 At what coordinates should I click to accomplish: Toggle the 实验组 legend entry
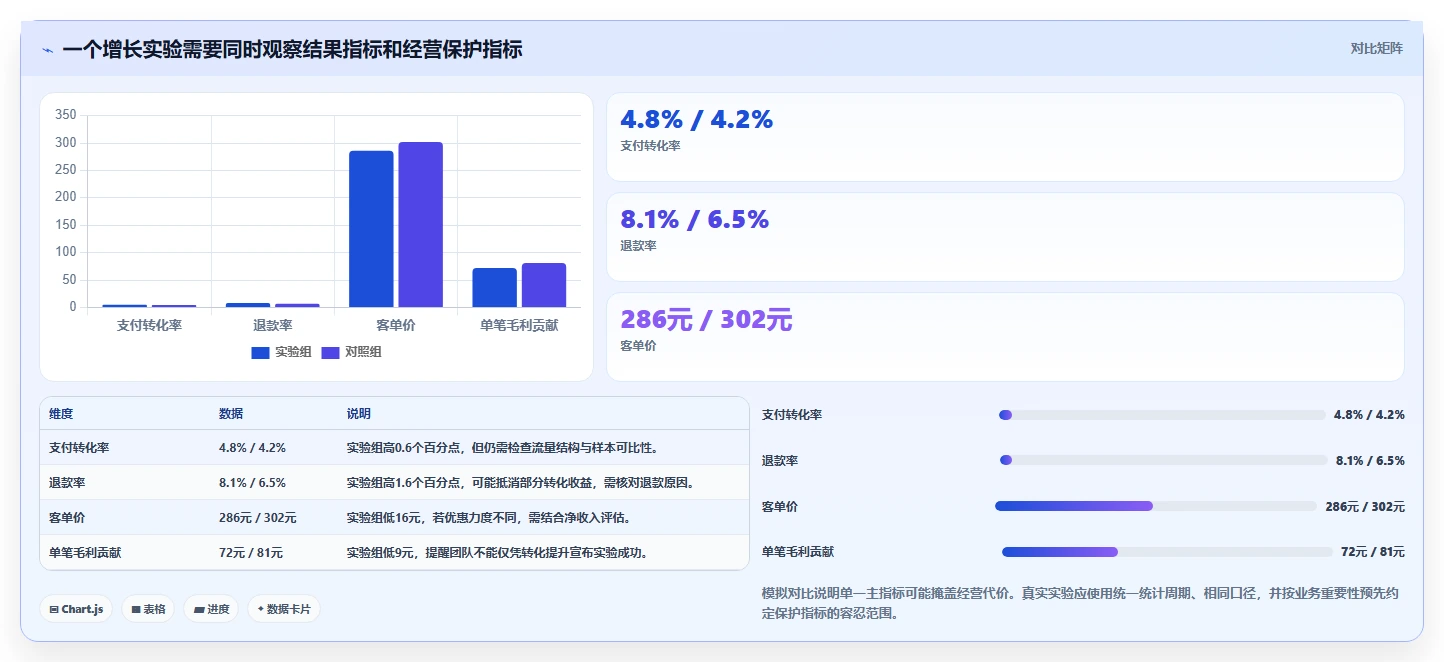[x=281, y=352]
